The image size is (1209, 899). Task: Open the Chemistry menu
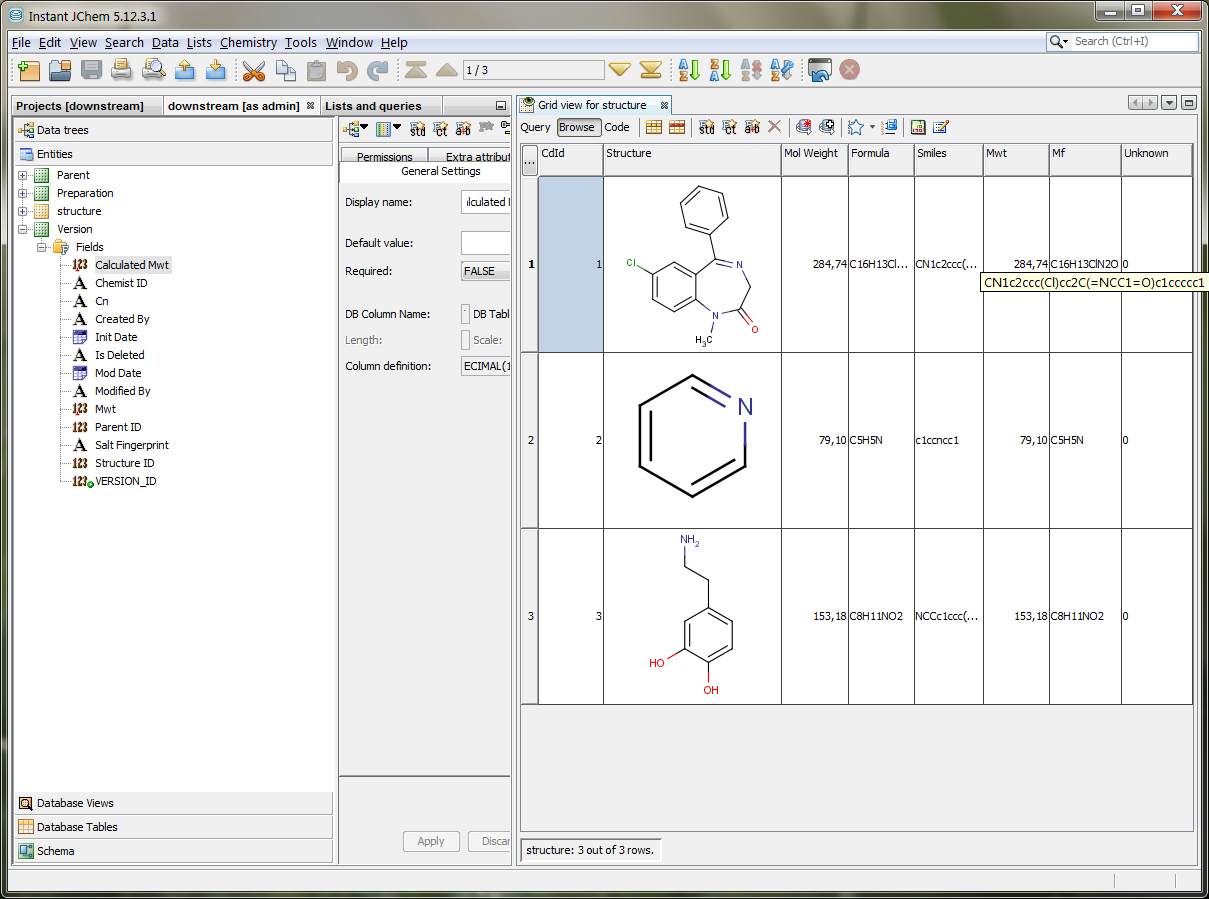tap(248, 42)
